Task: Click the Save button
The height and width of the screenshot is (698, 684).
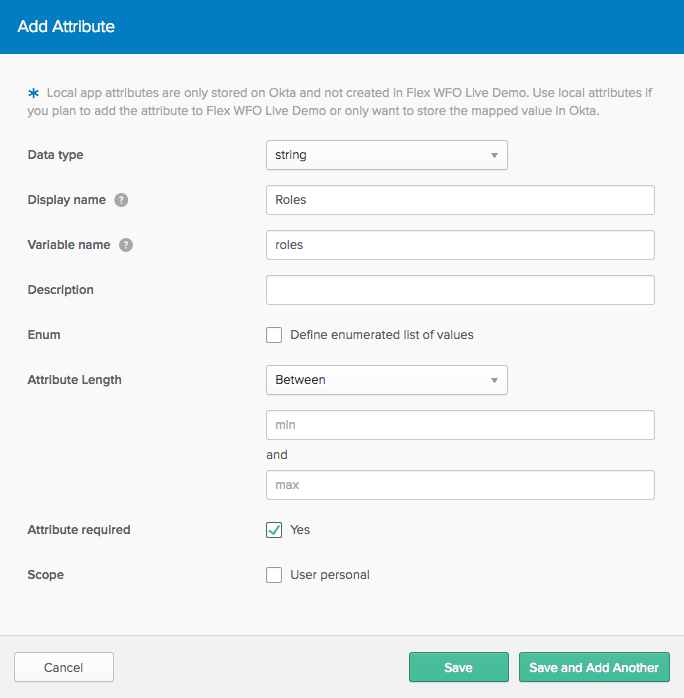Action: click(x=458, y=667)
